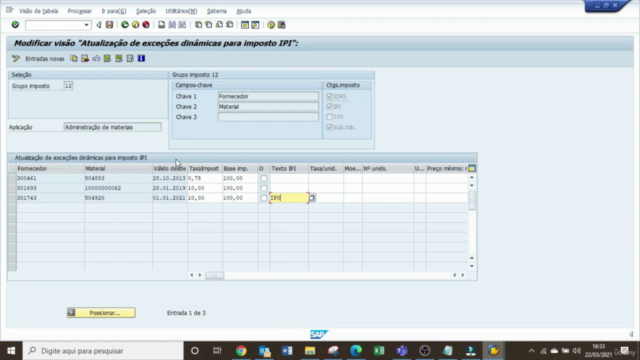Screen dimensions: 640x360
Task: Select row marker for Fornecedor 301693
Action: coord(12,188)
